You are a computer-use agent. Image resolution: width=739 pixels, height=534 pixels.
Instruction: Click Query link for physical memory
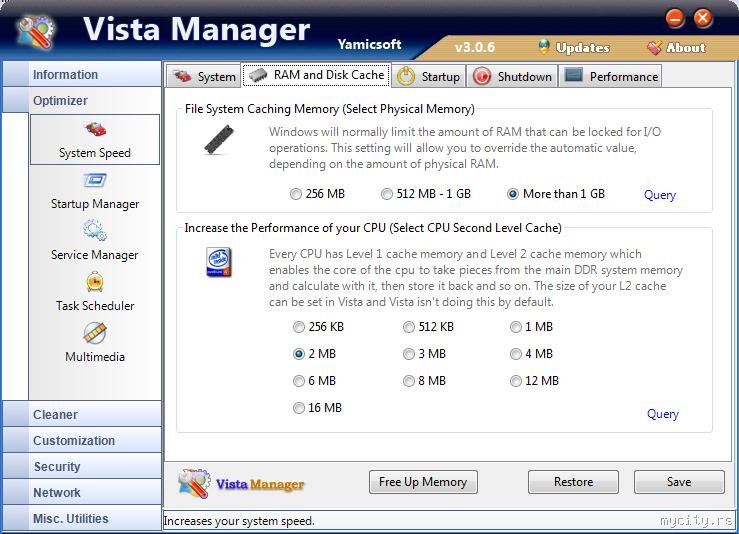[x=660, y=195]
